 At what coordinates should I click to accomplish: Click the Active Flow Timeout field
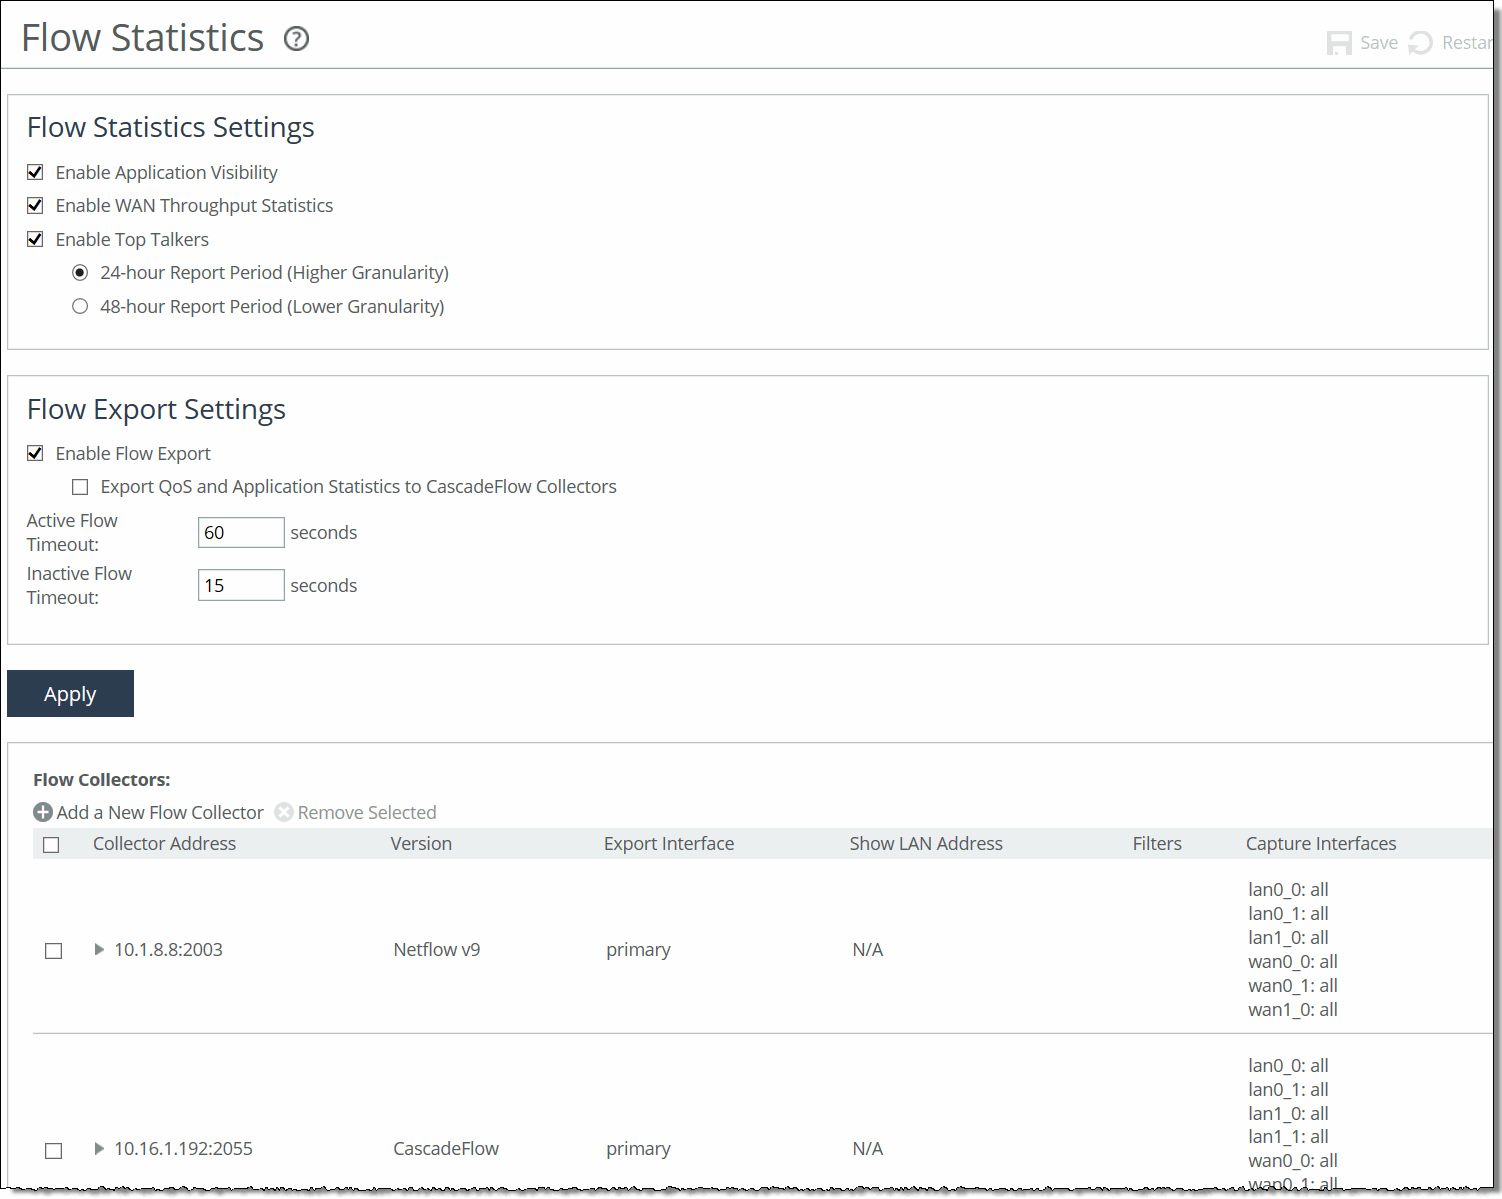(x=241, y=532)
